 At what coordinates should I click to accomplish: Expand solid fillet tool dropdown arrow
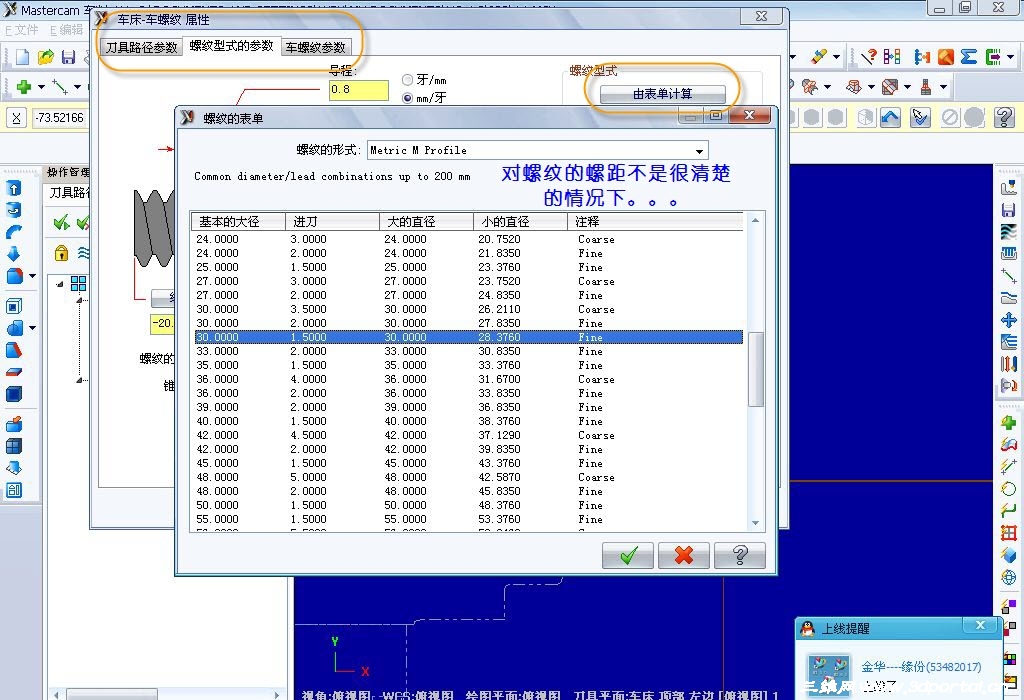[x=32, y=276]
